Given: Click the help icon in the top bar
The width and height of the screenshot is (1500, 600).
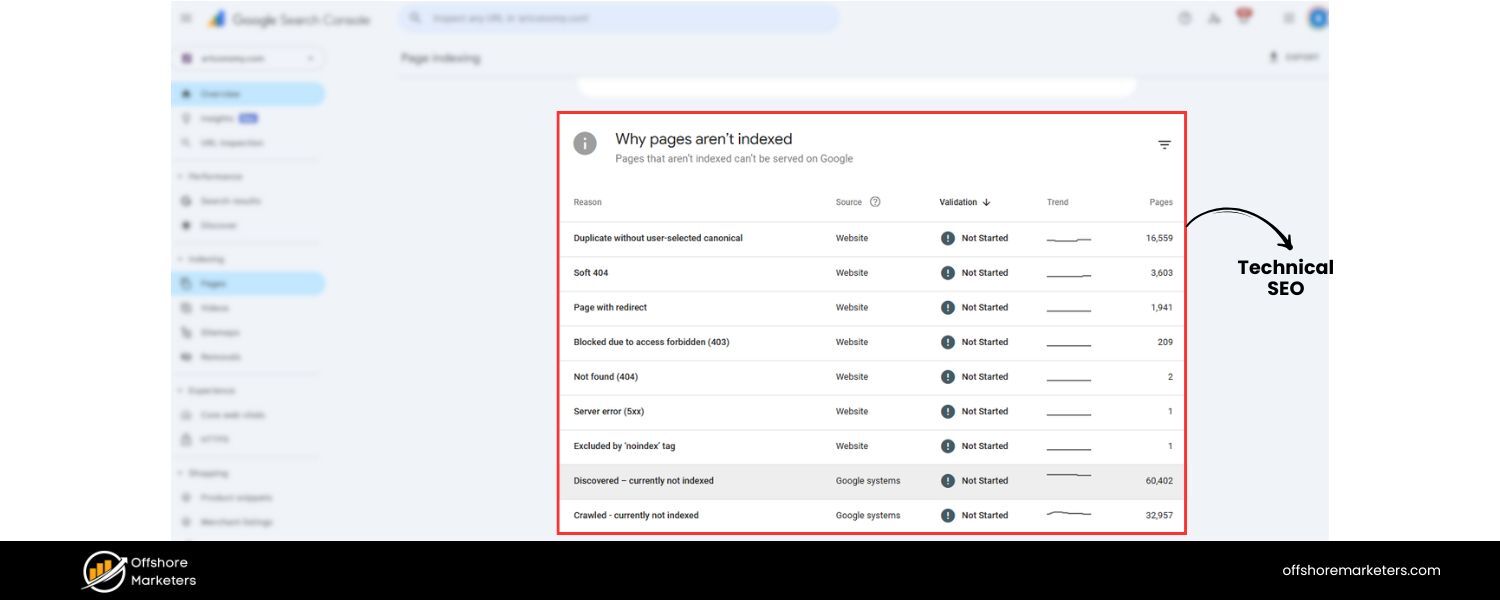Looking at the screenshot, I should (1186, 17).
